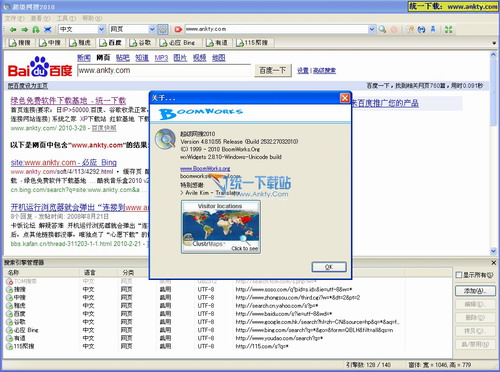The width and height of the screenshot is (500, 372).
Task: Click the page scrollbar up arrow
Action: [493, 55]
